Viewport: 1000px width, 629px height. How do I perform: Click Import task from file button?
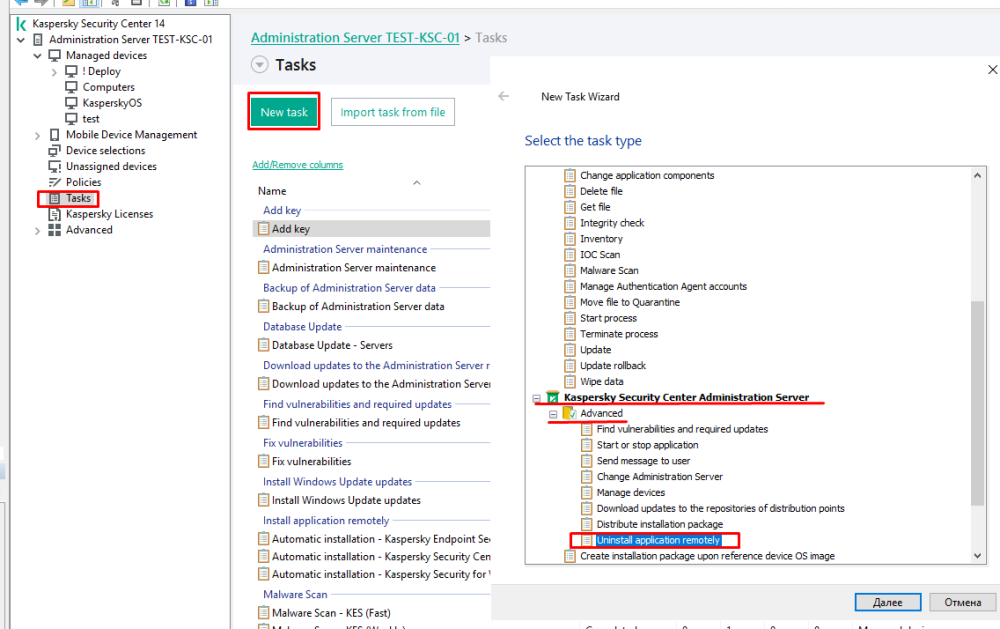(x=393, y=112)
